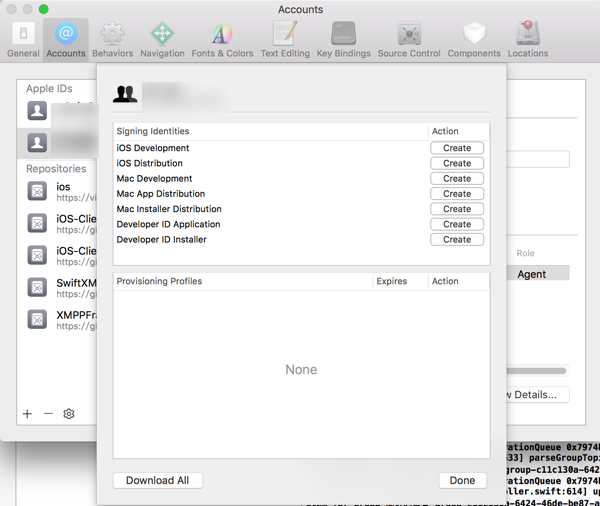This screenshot has height=506, width=600.
Task: Open the gear actions menu
Action: click(x=69, y=414)
